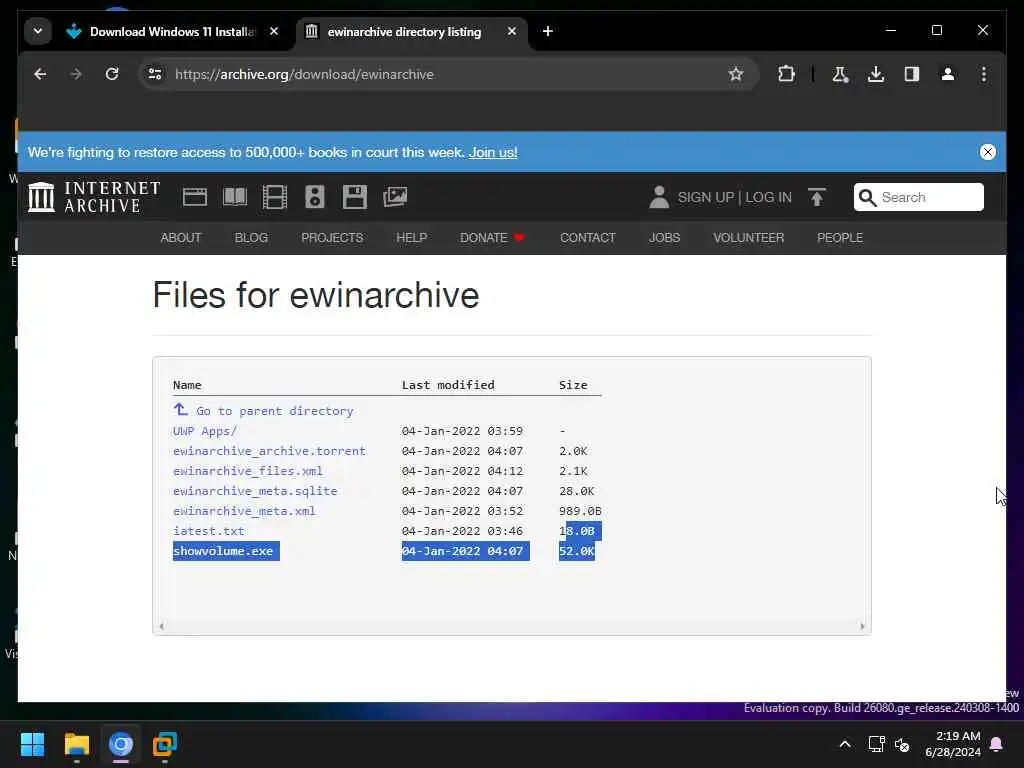
Task: Open the Images icon
Action: (x=395, y=197)
